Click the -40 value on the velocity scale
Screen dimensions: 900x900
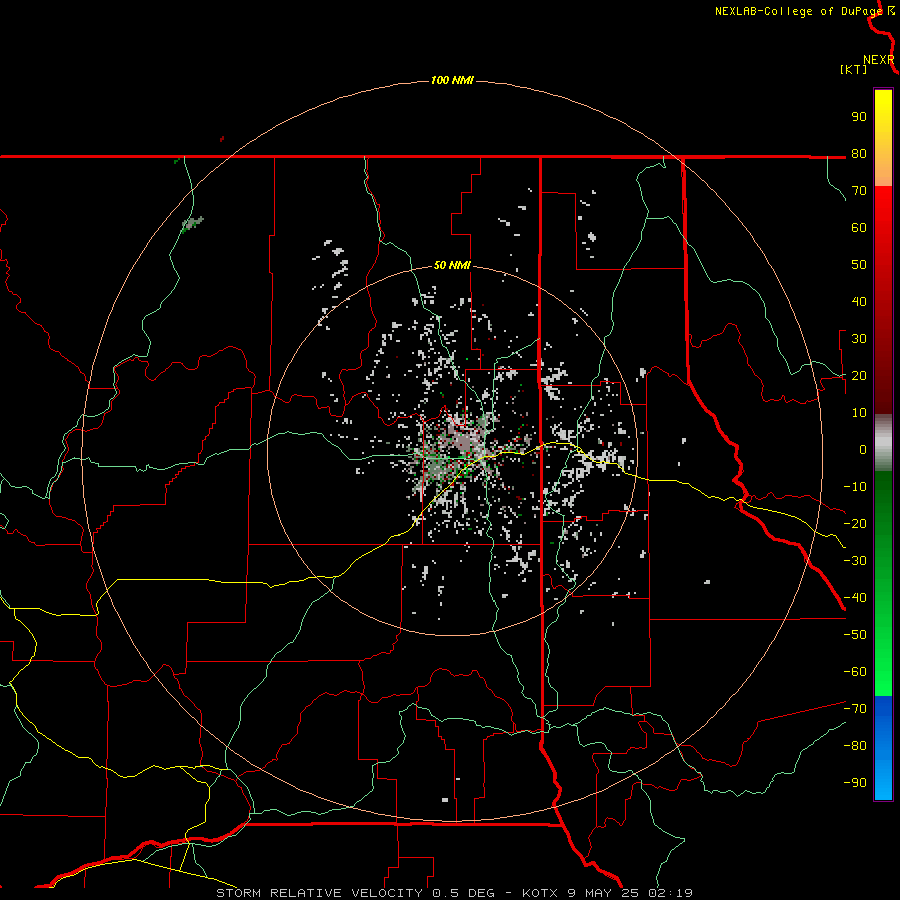(x=855, y=598)
